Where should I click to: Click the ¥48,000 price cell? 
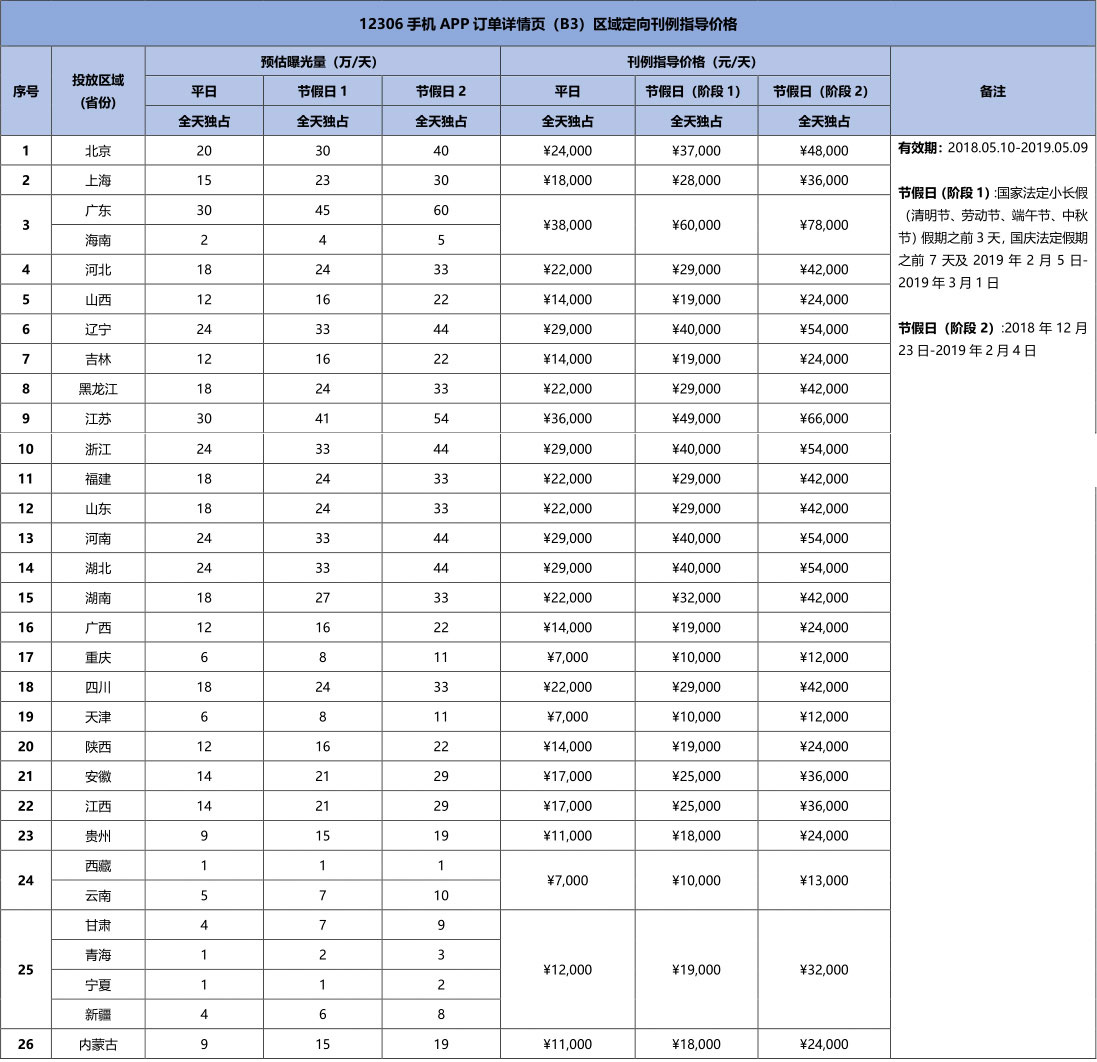tap(824, 150)
